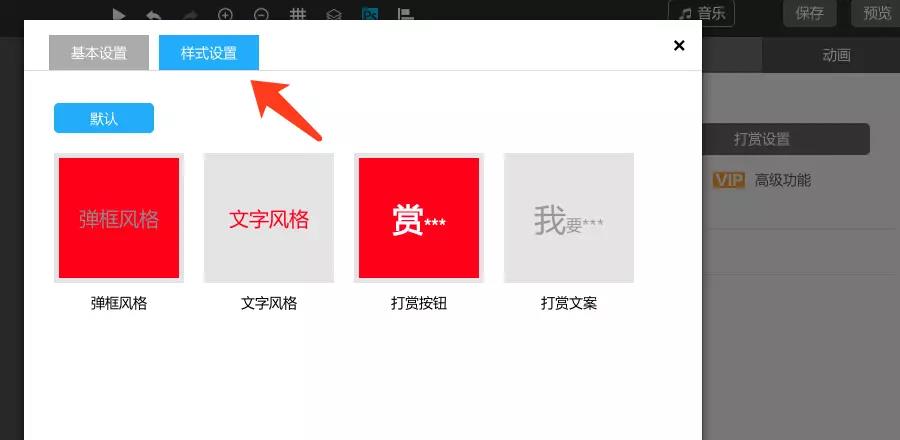
Task: Click the zoom in plus icon
Action: point(226,14)
